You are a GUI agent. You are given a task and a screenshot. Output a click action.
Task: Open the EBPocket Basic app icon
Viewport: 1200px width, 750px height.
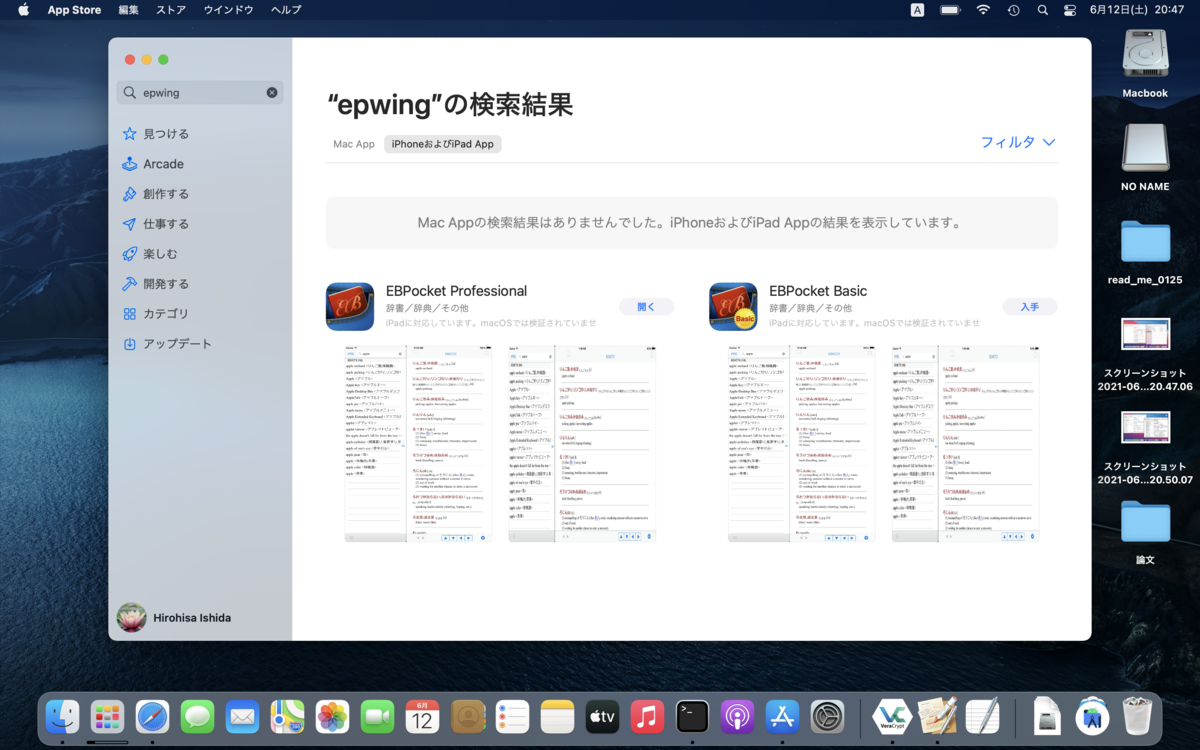point(733,306)
